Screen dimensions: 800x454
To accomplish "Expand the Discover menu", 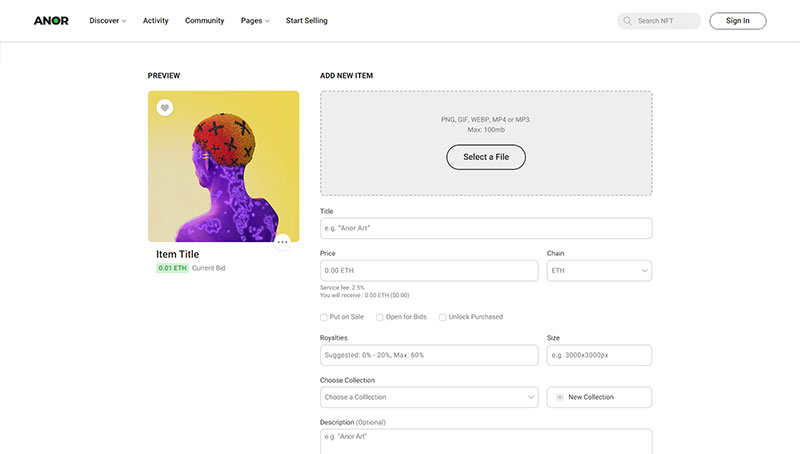I will click(x=108, y=20).
